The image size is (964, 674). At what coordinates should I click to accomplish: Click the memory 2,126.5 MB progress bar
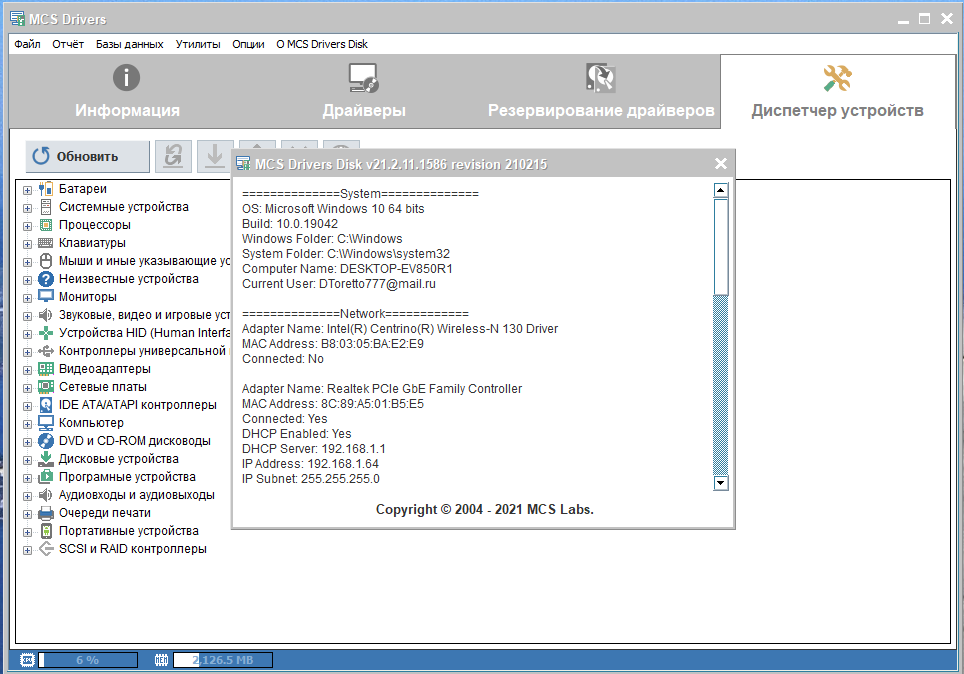[x=223, y=660]
